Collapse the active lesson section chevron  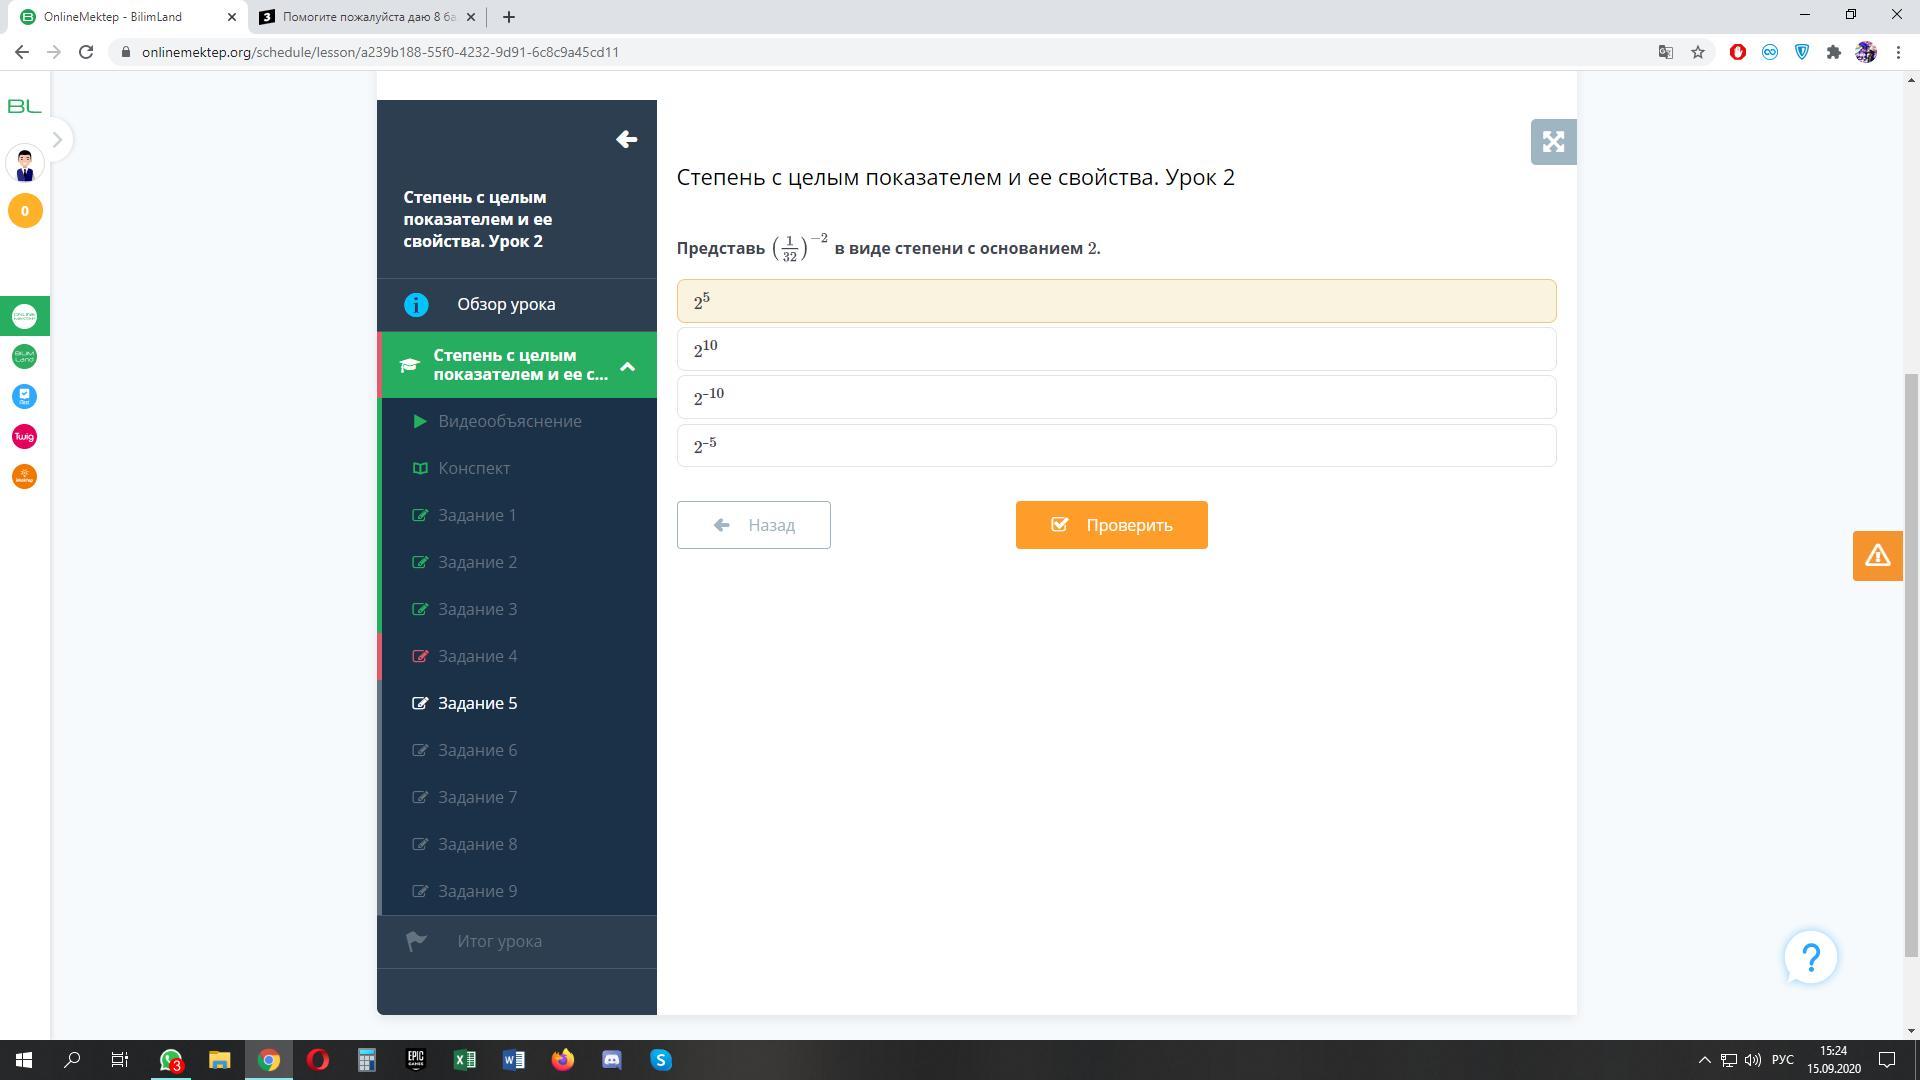[x=628, y=366]
